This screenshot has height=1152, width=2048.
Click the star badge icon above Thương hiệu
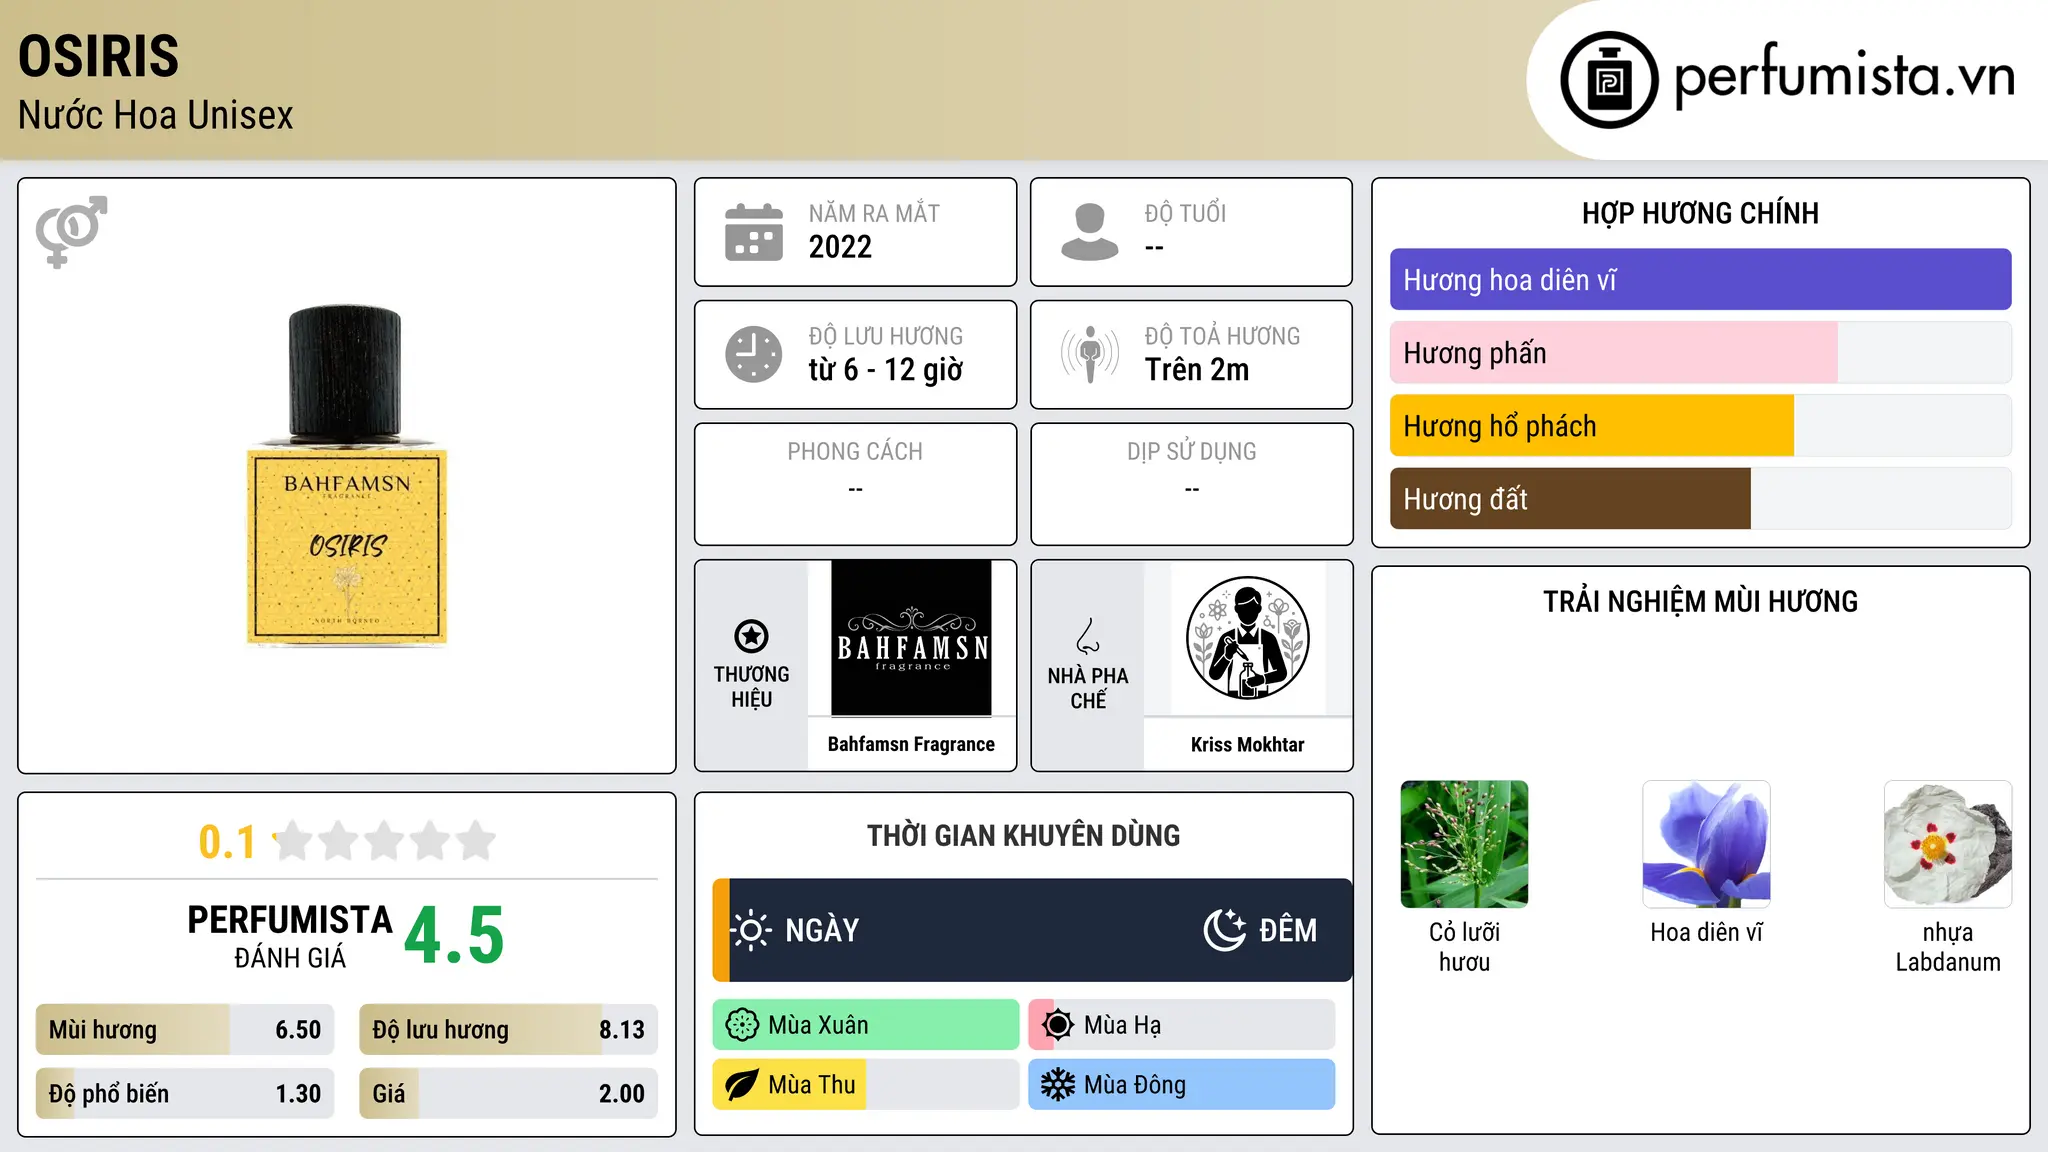click(751, 636)
